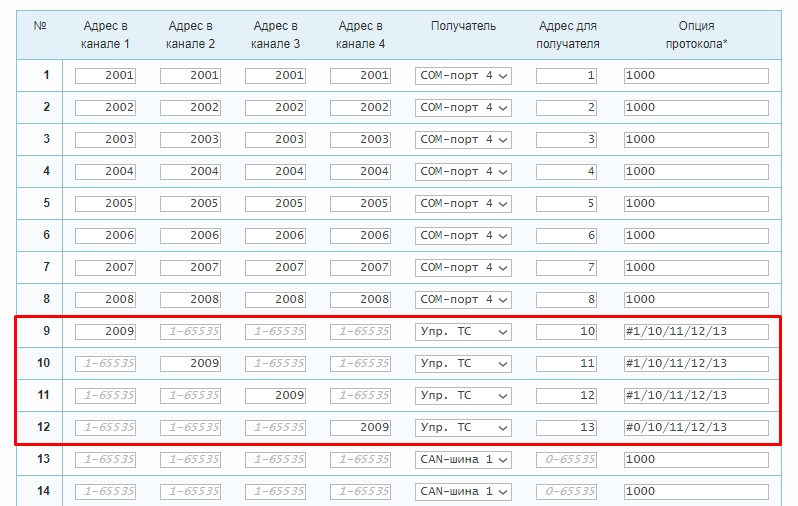
Task: Open the "Упр. ТС" dropdown in row 9
Action: click(463, 332)
